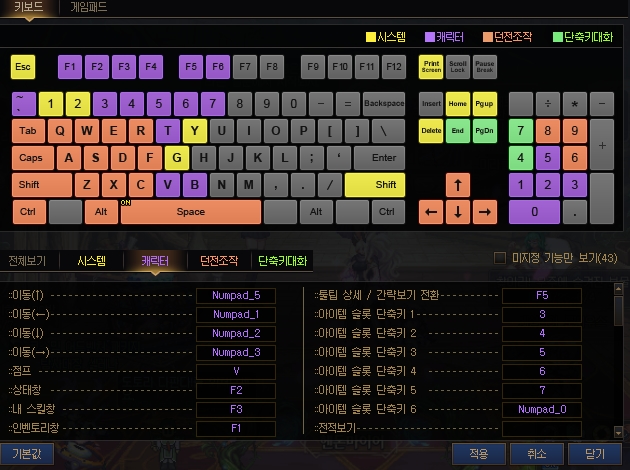The image size is (630, 470).
Task: Switch to the 게임패드 tab
Action: (x=89, y=7)
